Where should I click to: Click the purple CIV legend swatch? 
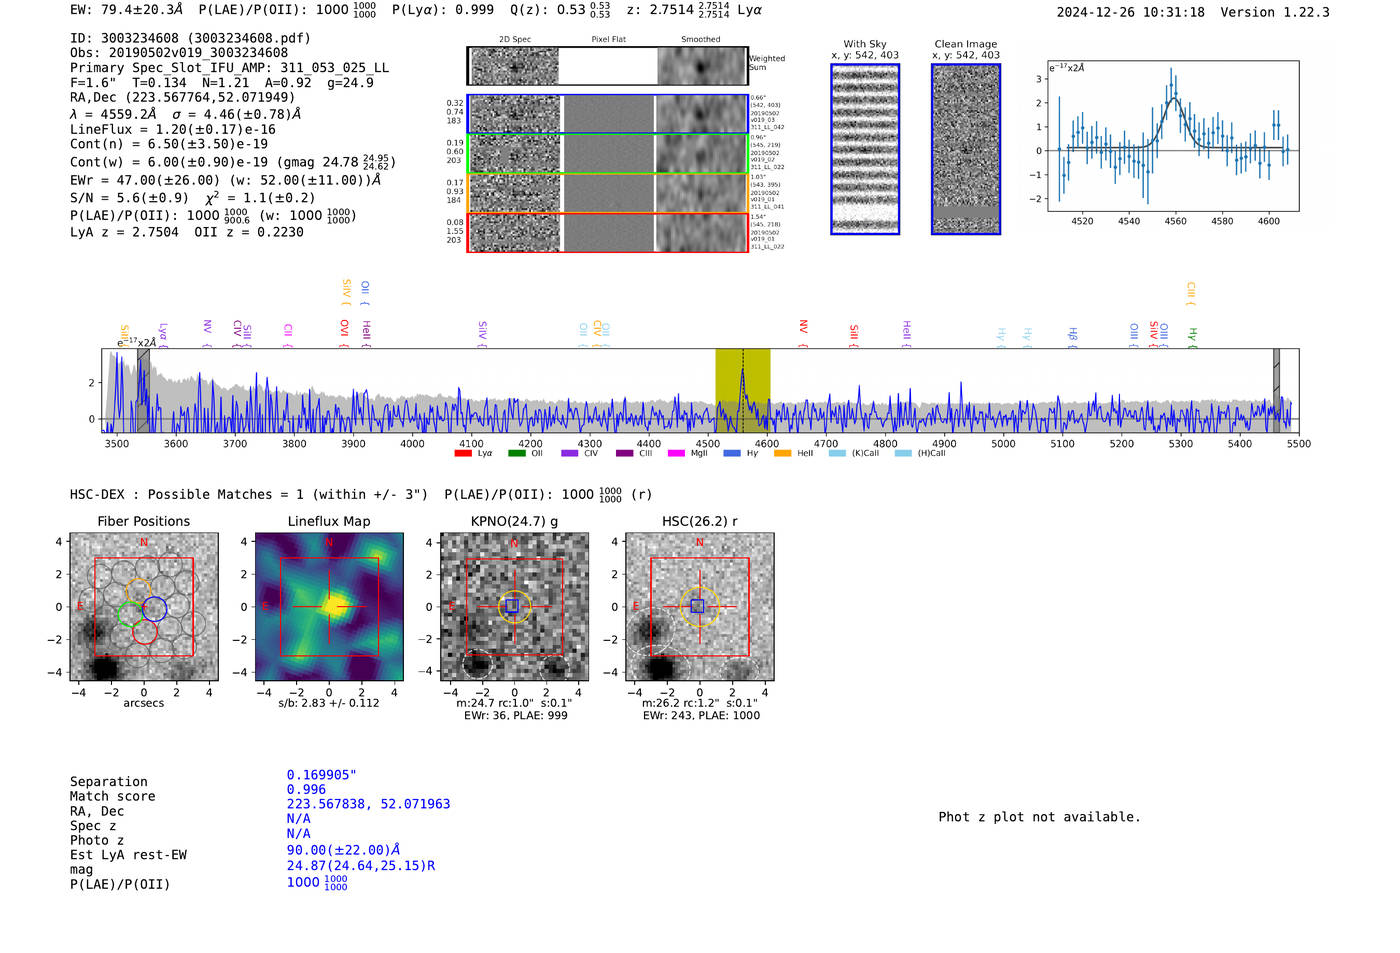click(570, 454)
